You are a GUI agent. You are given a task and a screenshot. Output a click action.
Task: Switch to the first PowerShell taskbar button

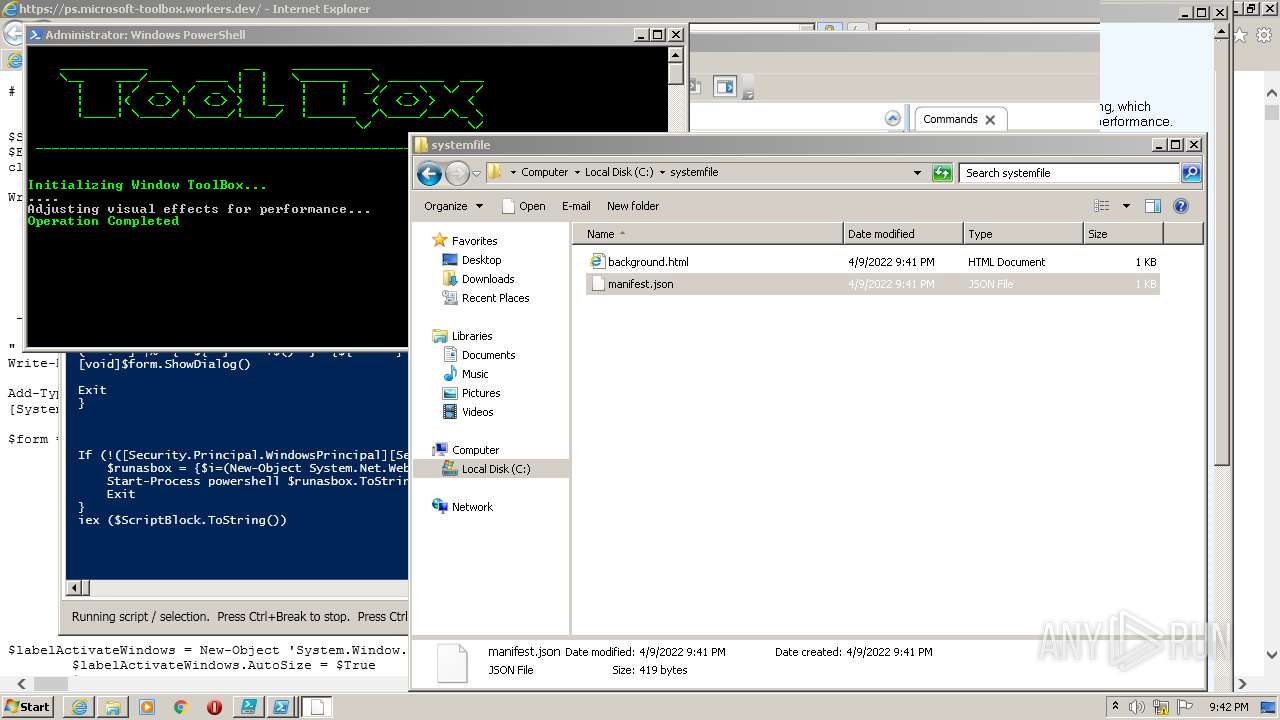[248, 707]
